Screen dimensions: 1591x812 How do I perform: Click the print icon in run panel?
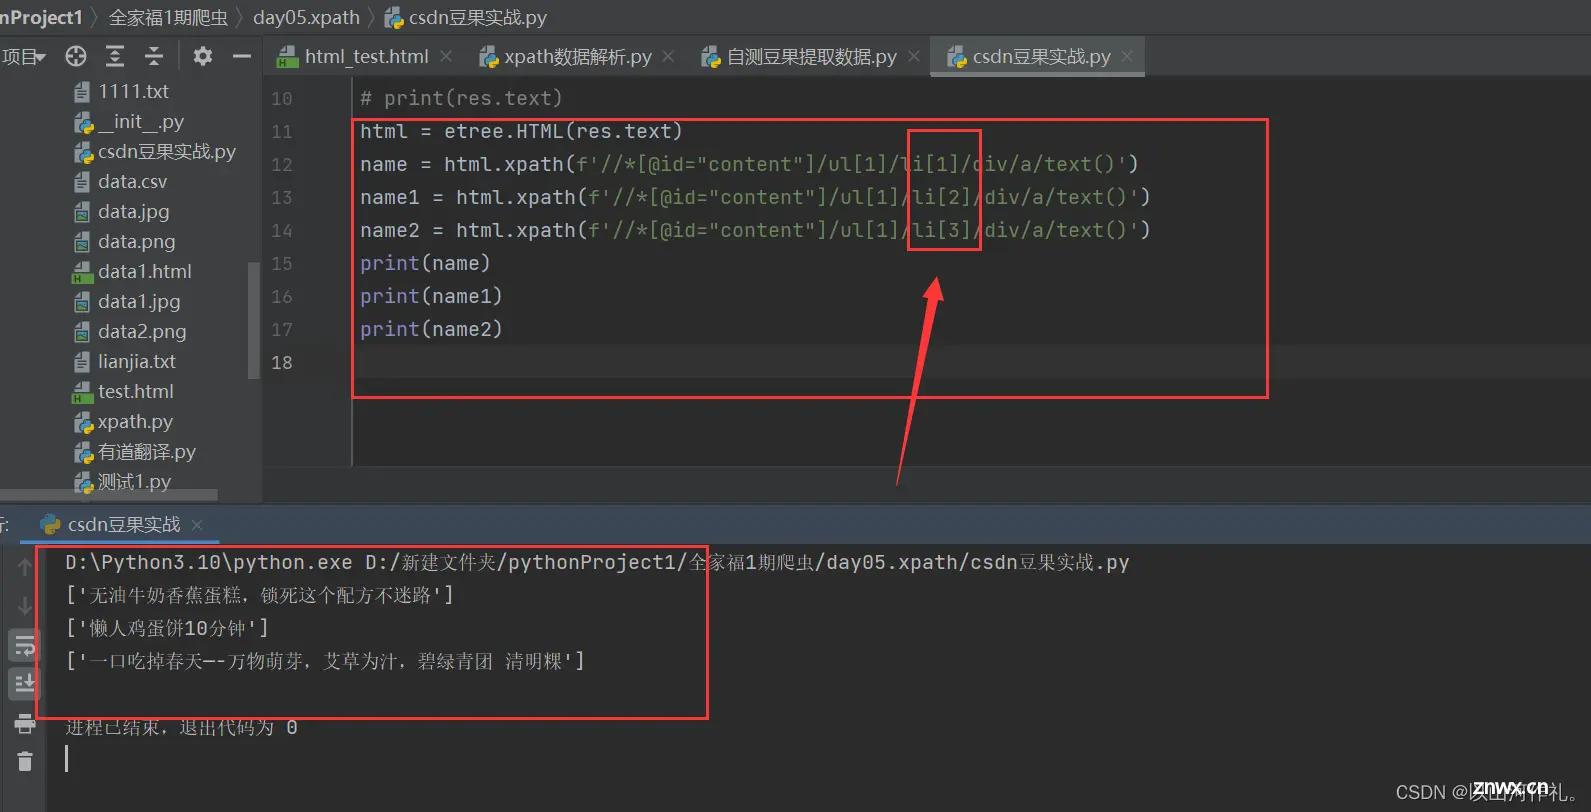(x=25, y=723)
